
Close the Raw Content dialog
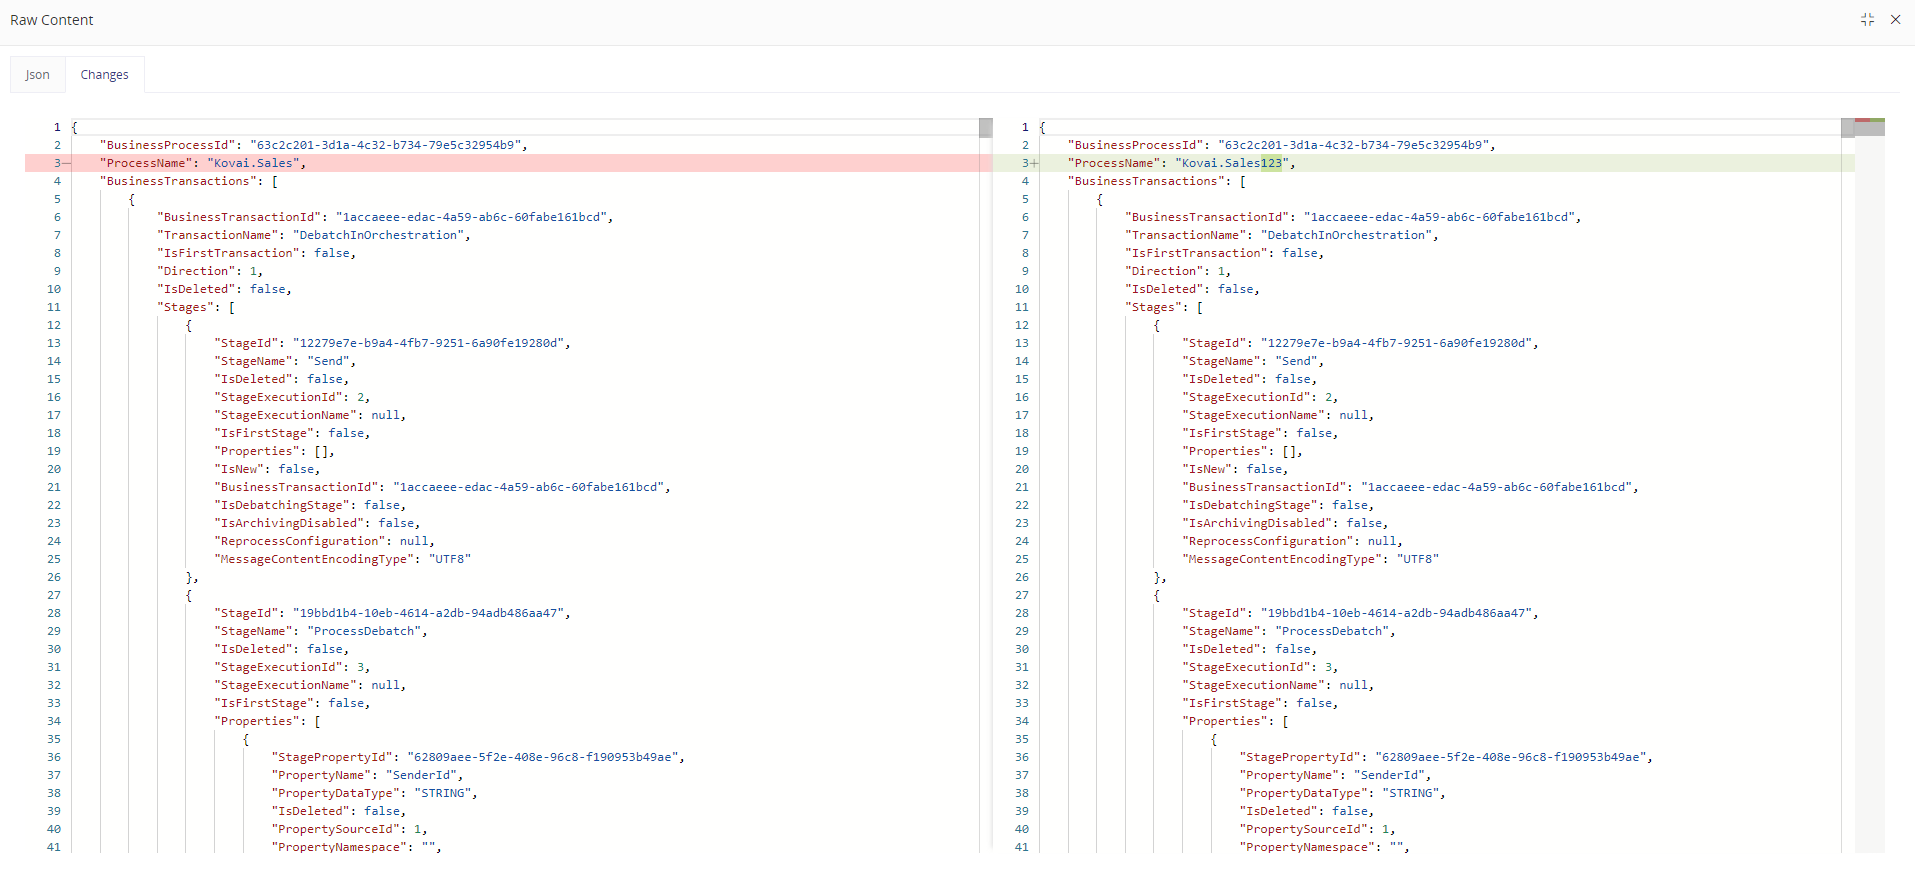click(x=1895, y=20)
